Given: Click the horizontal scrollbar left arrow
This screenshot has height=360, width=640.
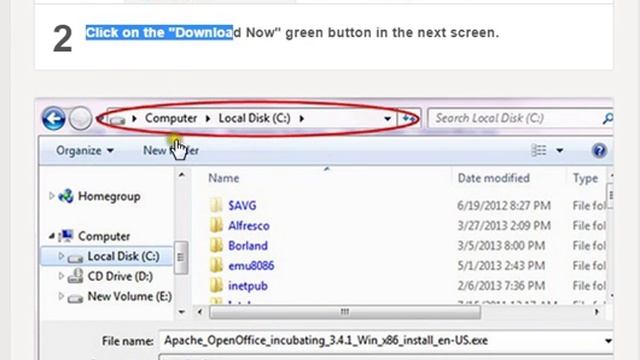Looking at the screenshot, I should pos(200,312).
